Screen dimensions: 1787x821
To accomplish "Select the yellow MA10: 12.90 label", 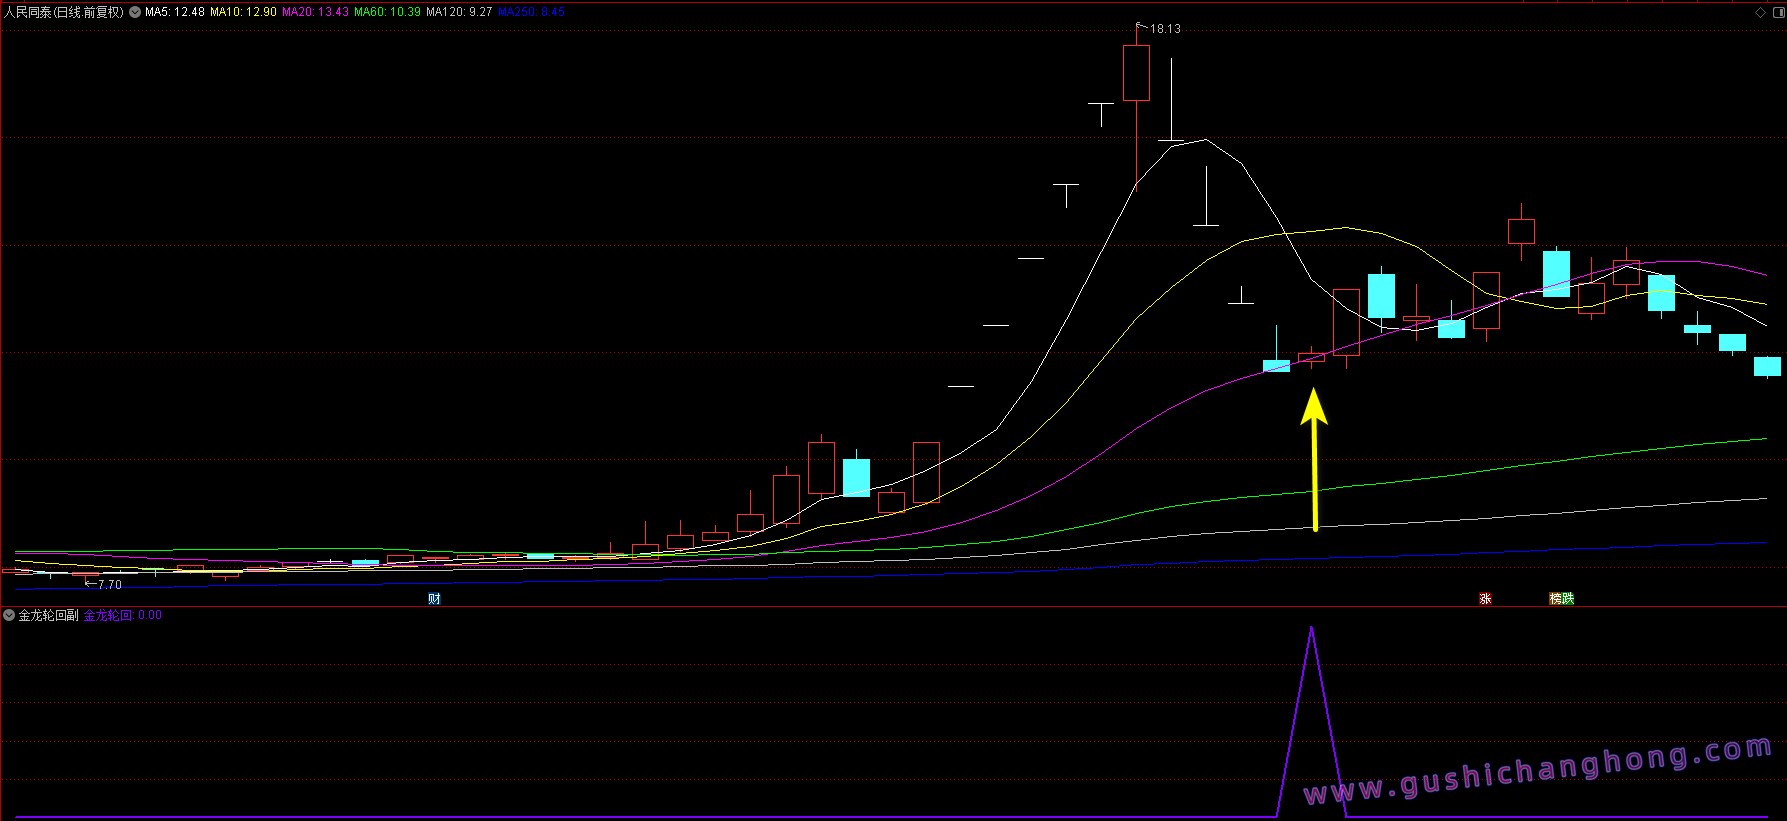I will (x=243, y=12).
